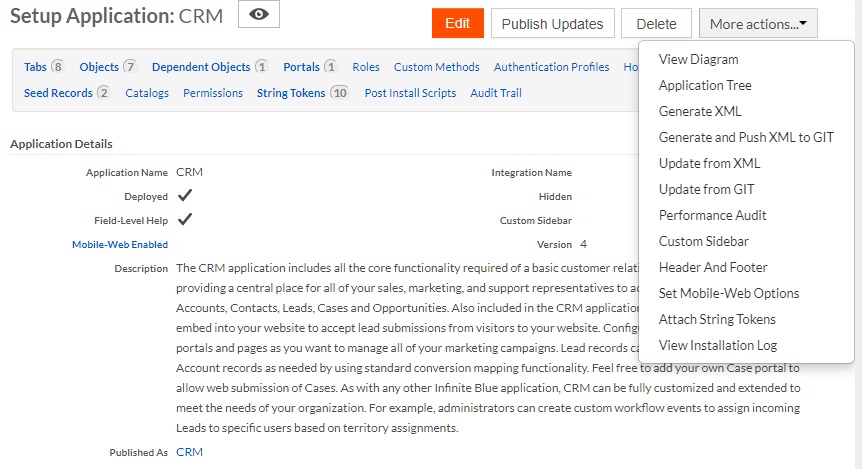Click the Integration Name label
Screen dimensions: 862x469
(x=532, y=173)
